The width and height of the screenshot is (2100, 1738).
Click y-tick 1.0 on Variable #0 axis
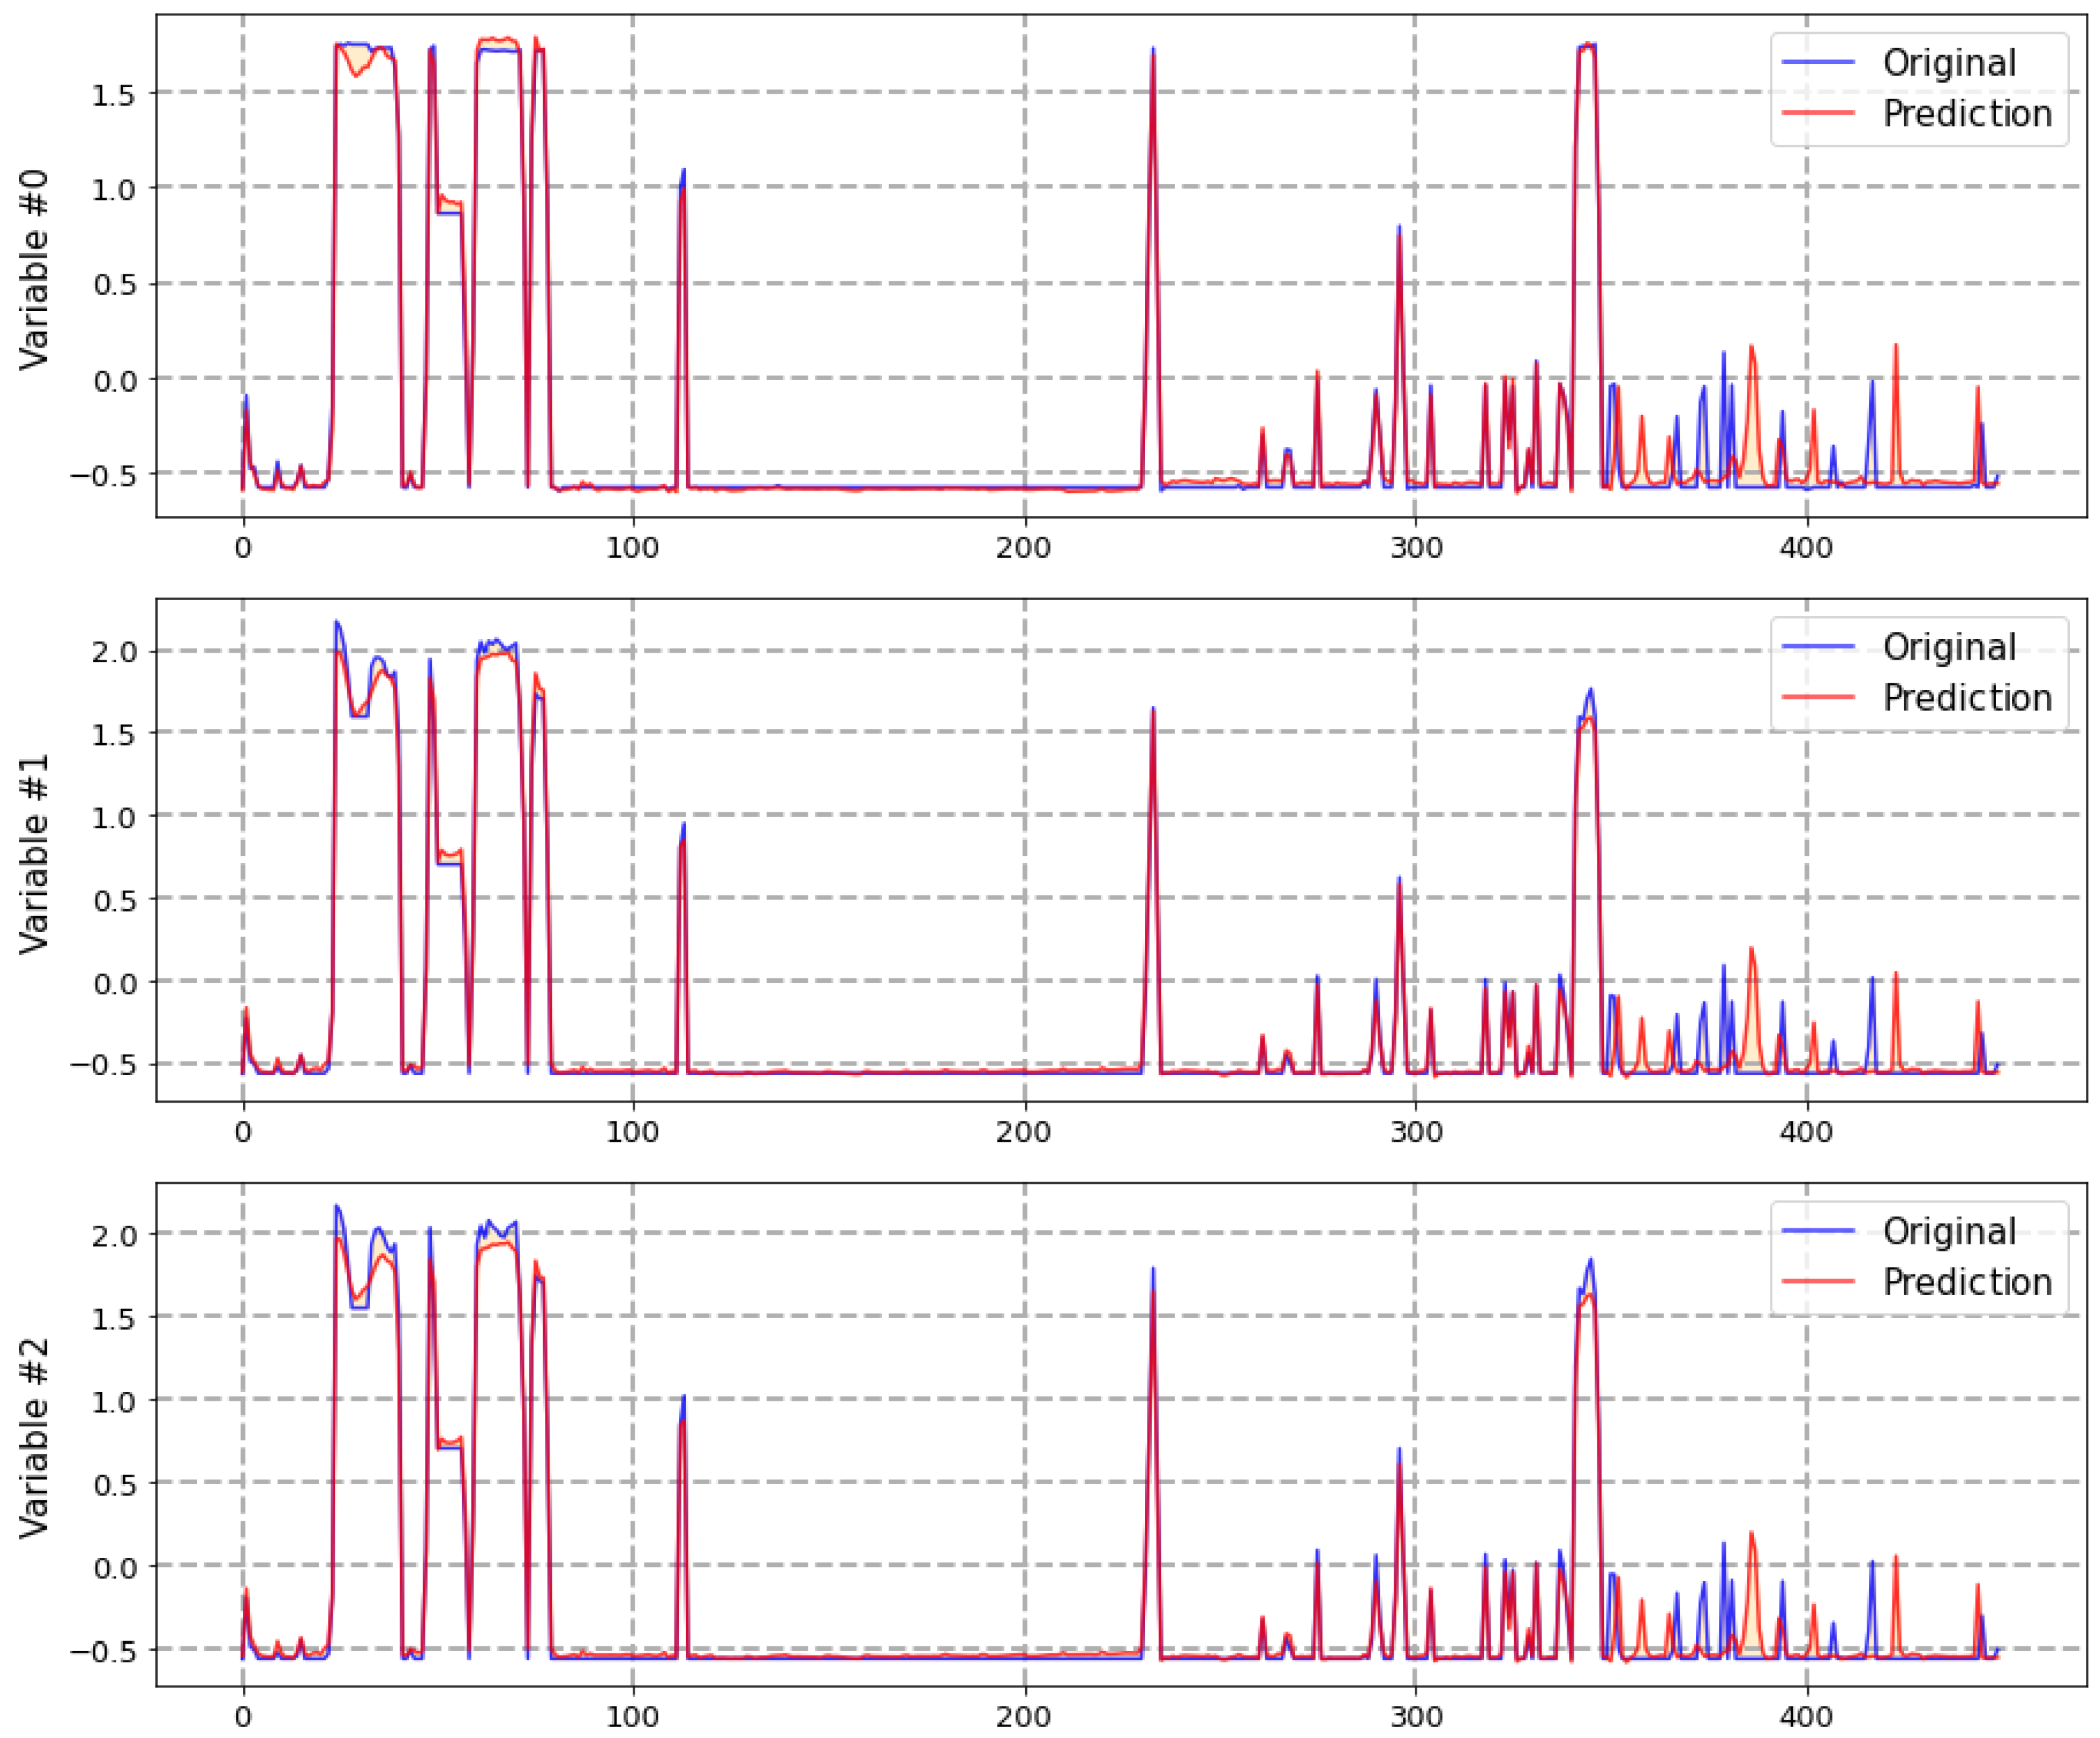[113, 190]
